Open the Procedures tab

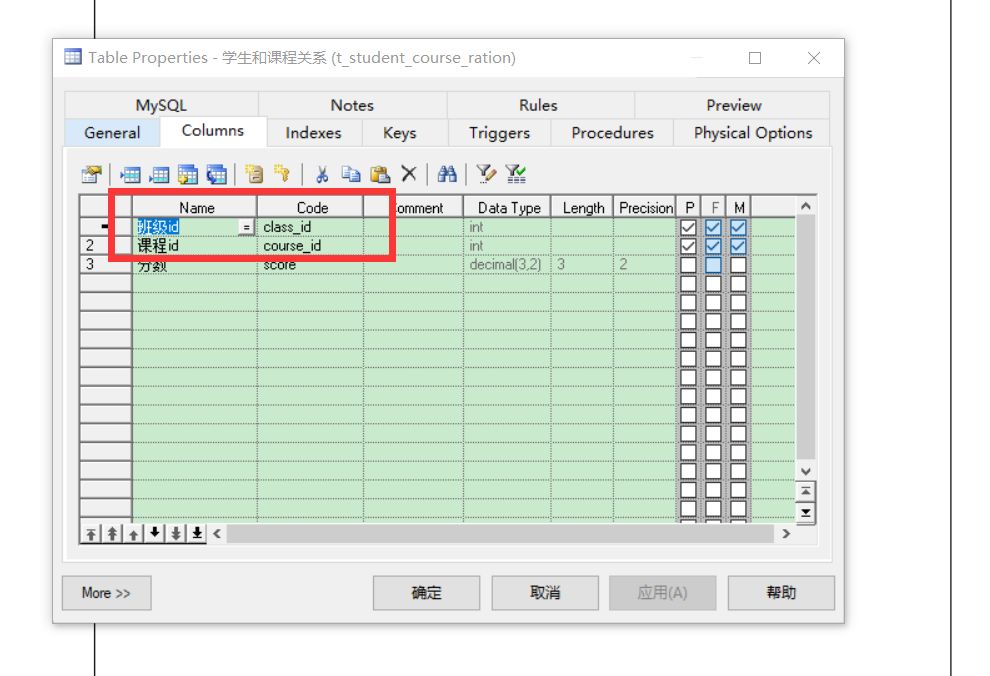click(x=612, y=133)
